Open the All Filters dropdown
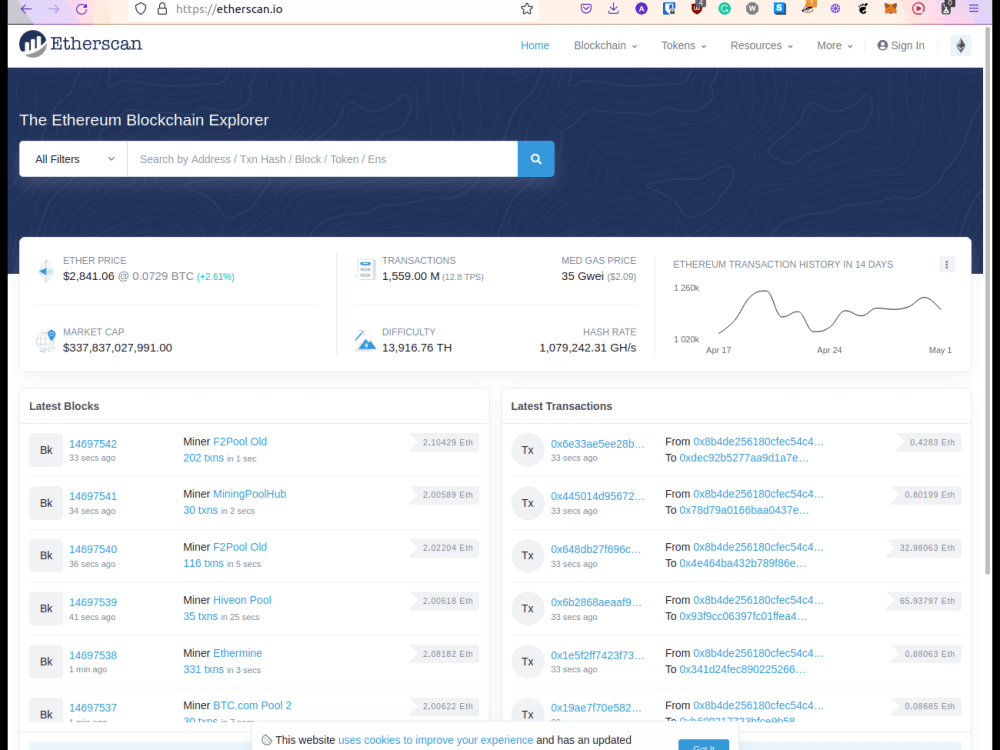The width and height of the screenshot is (1000, 750). [73, 159]
